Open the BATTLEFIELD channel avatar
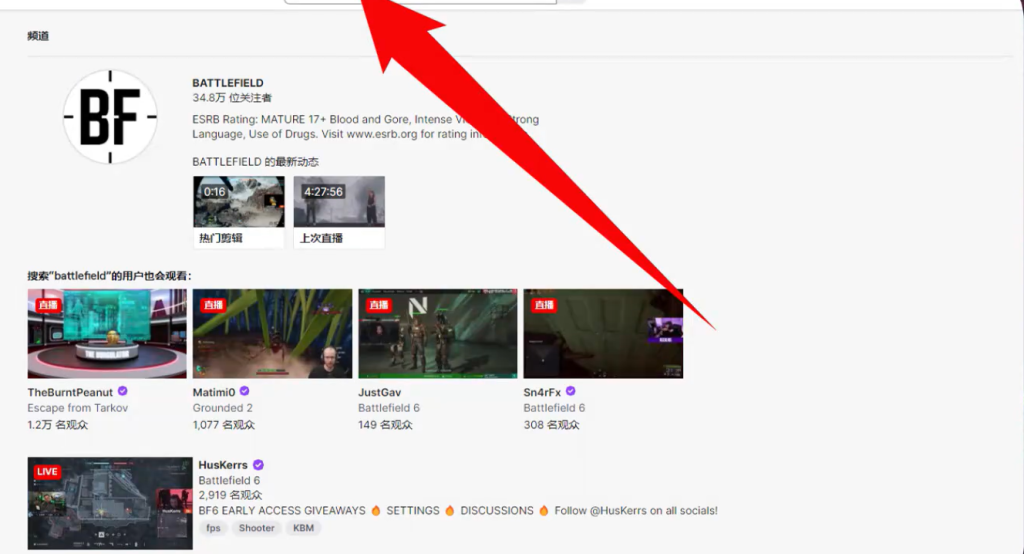 point(110,117)
